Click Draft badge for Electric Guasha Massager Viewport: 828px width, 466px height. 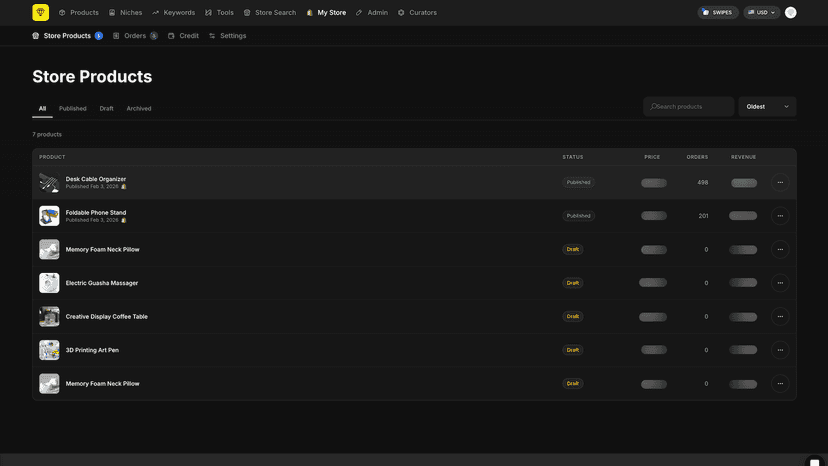click(572, 283)
